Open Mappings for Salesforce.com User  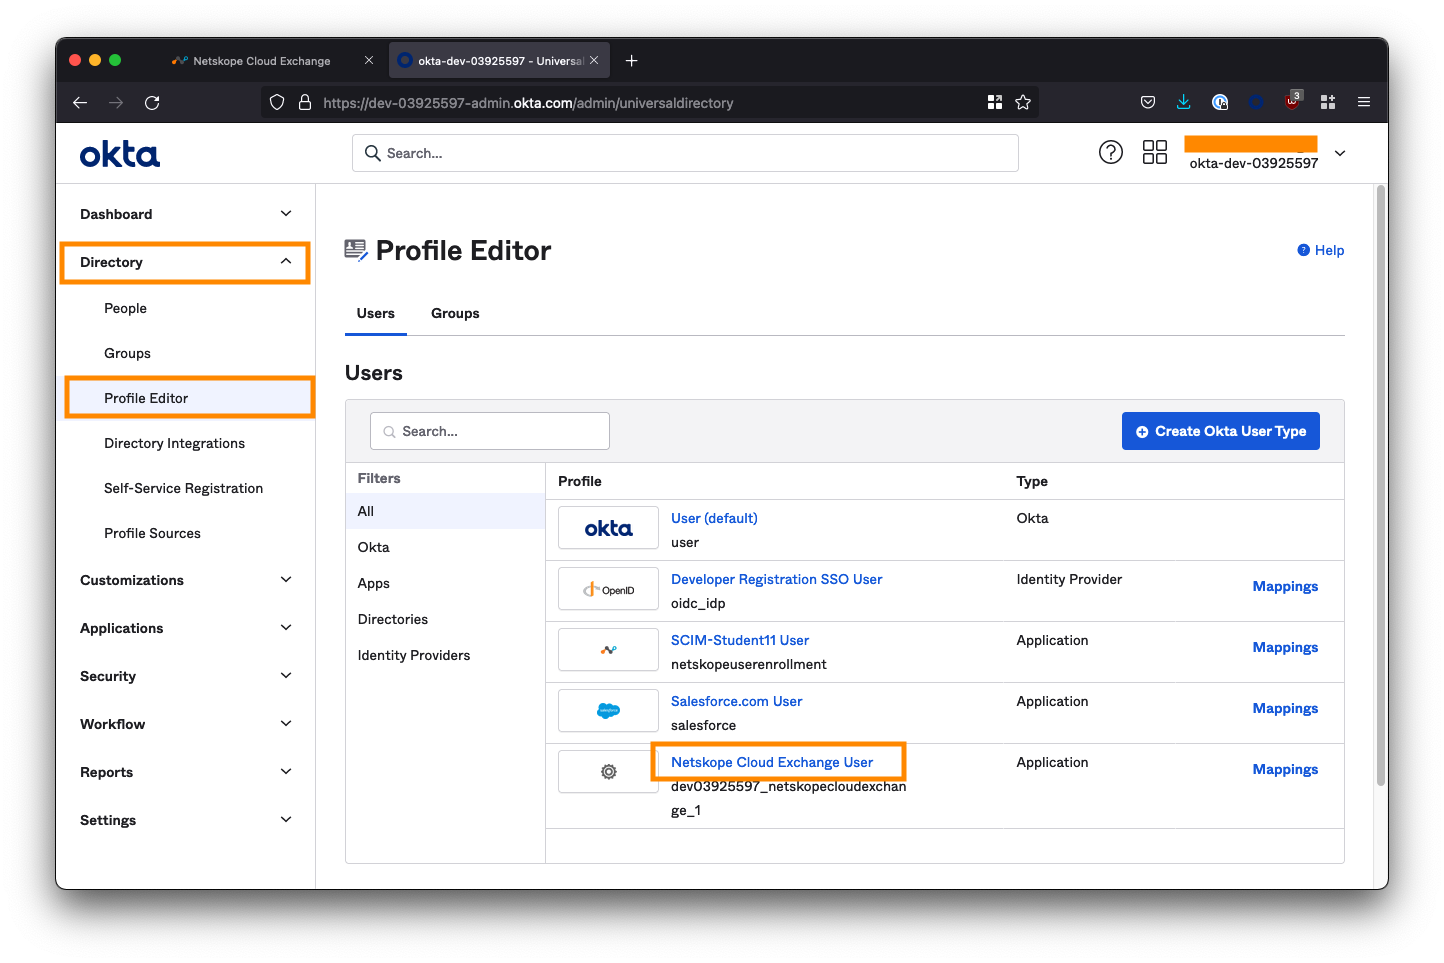click(1285, 708)
